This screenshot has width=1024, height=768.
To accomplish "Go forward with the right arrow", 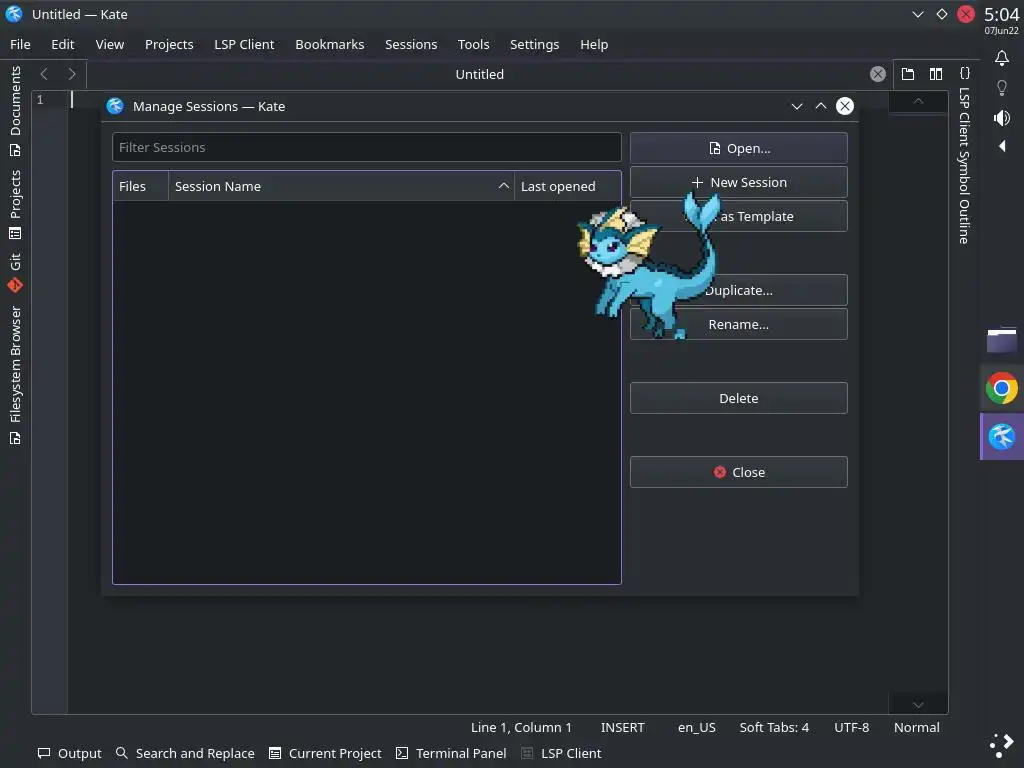I will coord(72,74).
